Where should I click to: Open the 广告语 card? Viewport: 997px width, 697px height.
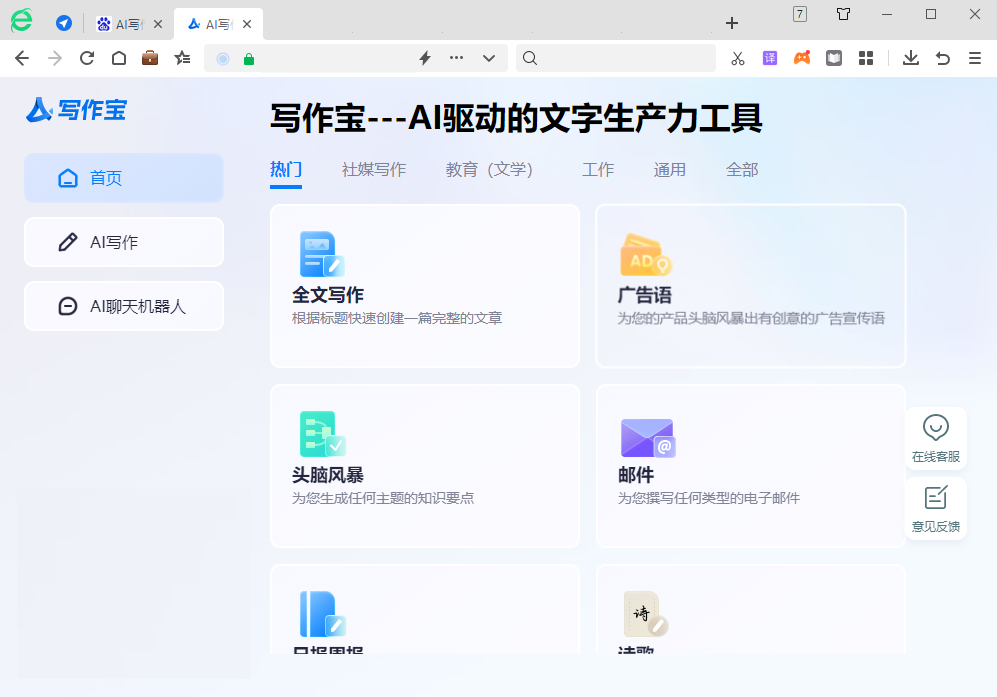tap(750, 286)
